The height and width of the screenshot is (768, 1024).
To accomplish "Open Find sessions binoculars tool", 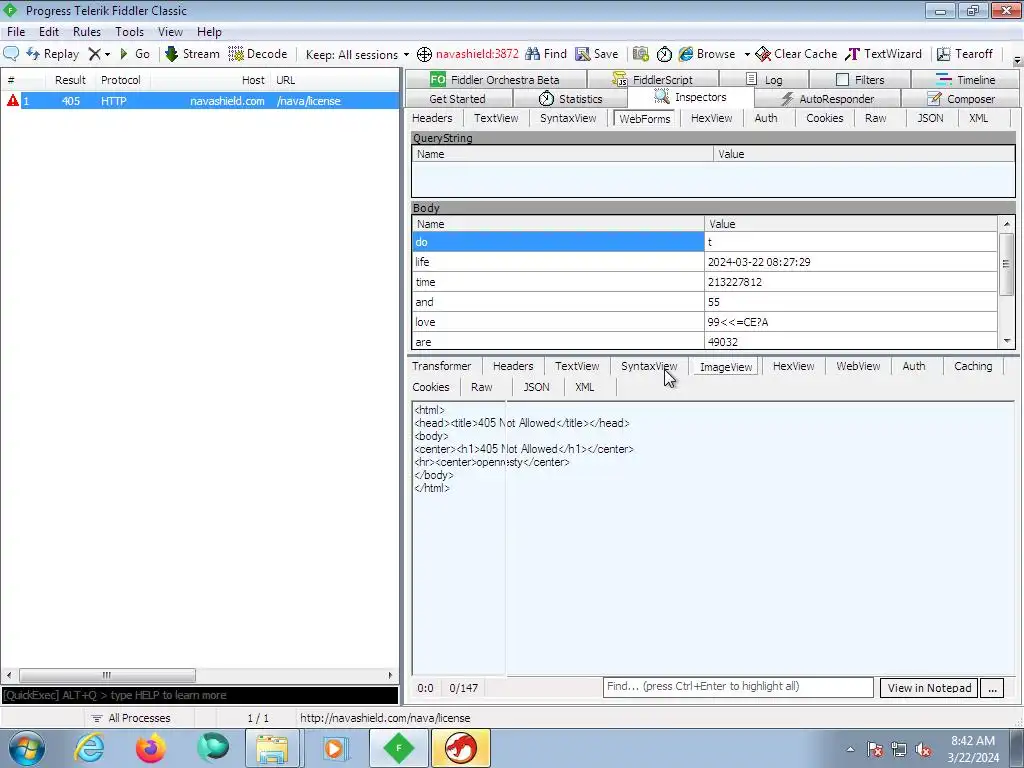I will 546,54.
